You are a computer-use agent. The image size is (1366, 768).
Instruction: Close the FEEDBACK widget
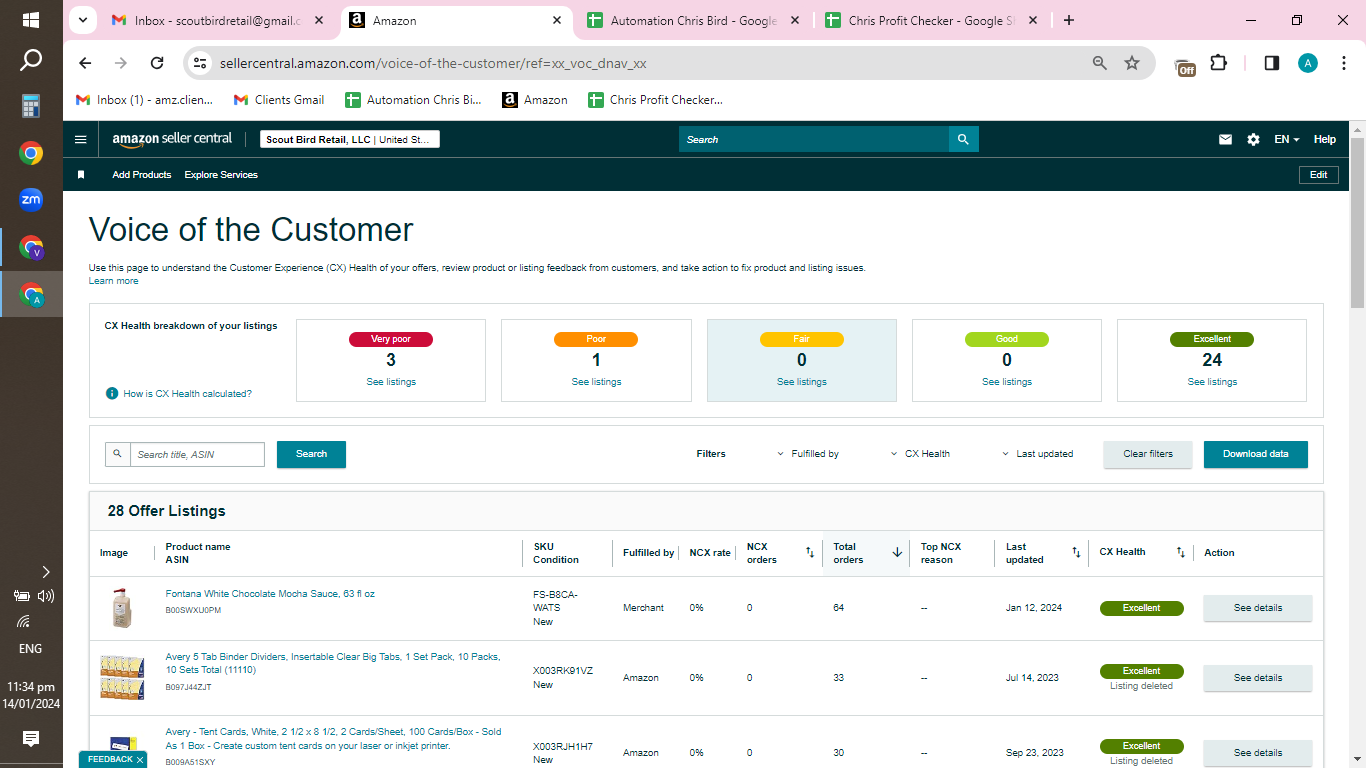coord(140,760)
